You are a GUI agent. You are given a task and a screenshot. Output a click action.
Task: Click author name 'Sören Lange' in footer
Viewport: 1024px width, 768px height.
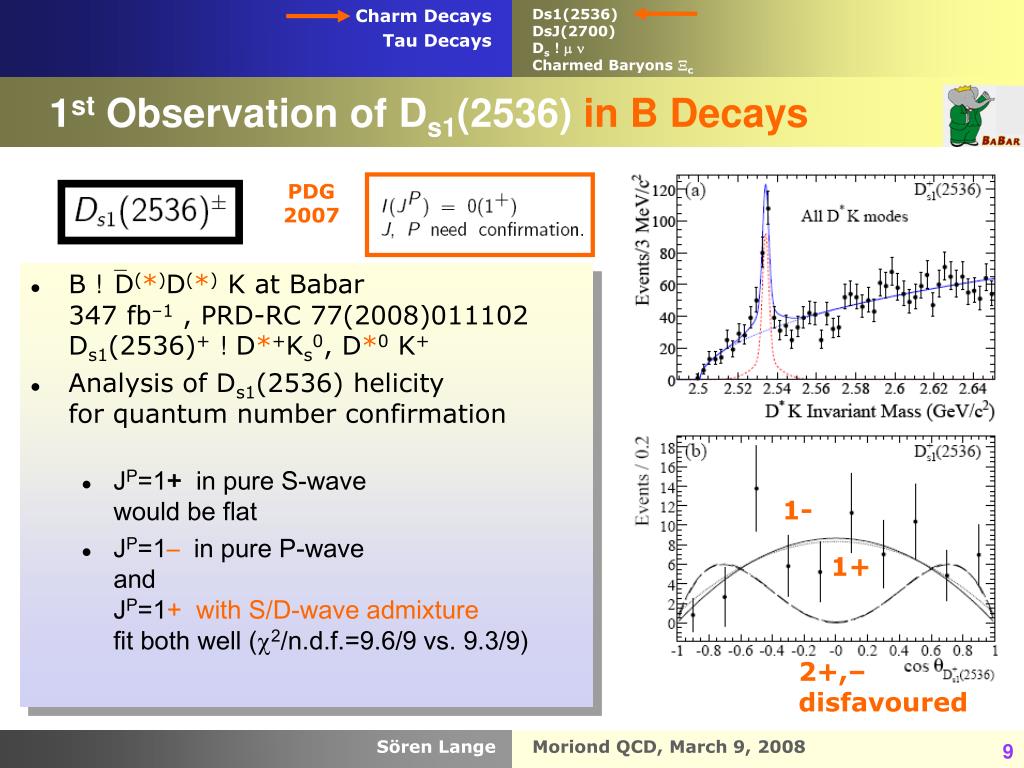pyautogui.click(x=436, y=747)
